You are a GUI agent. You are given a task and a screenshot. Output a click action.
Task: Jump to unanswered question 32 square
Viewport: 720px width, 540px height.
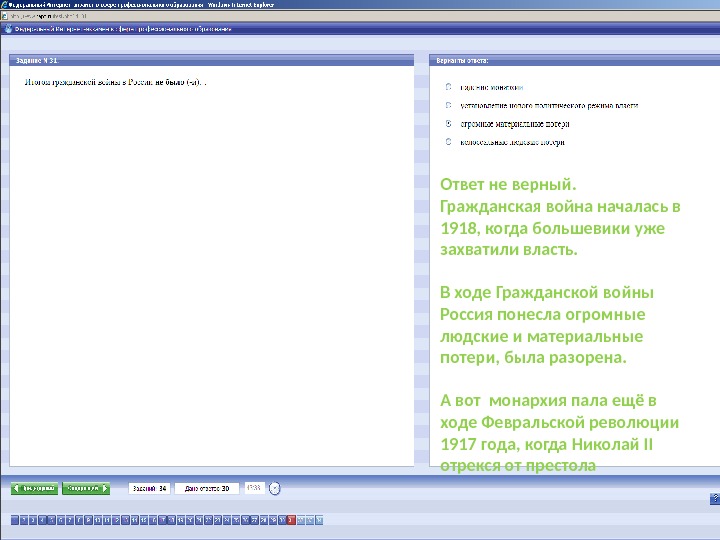tap(301, 520)
